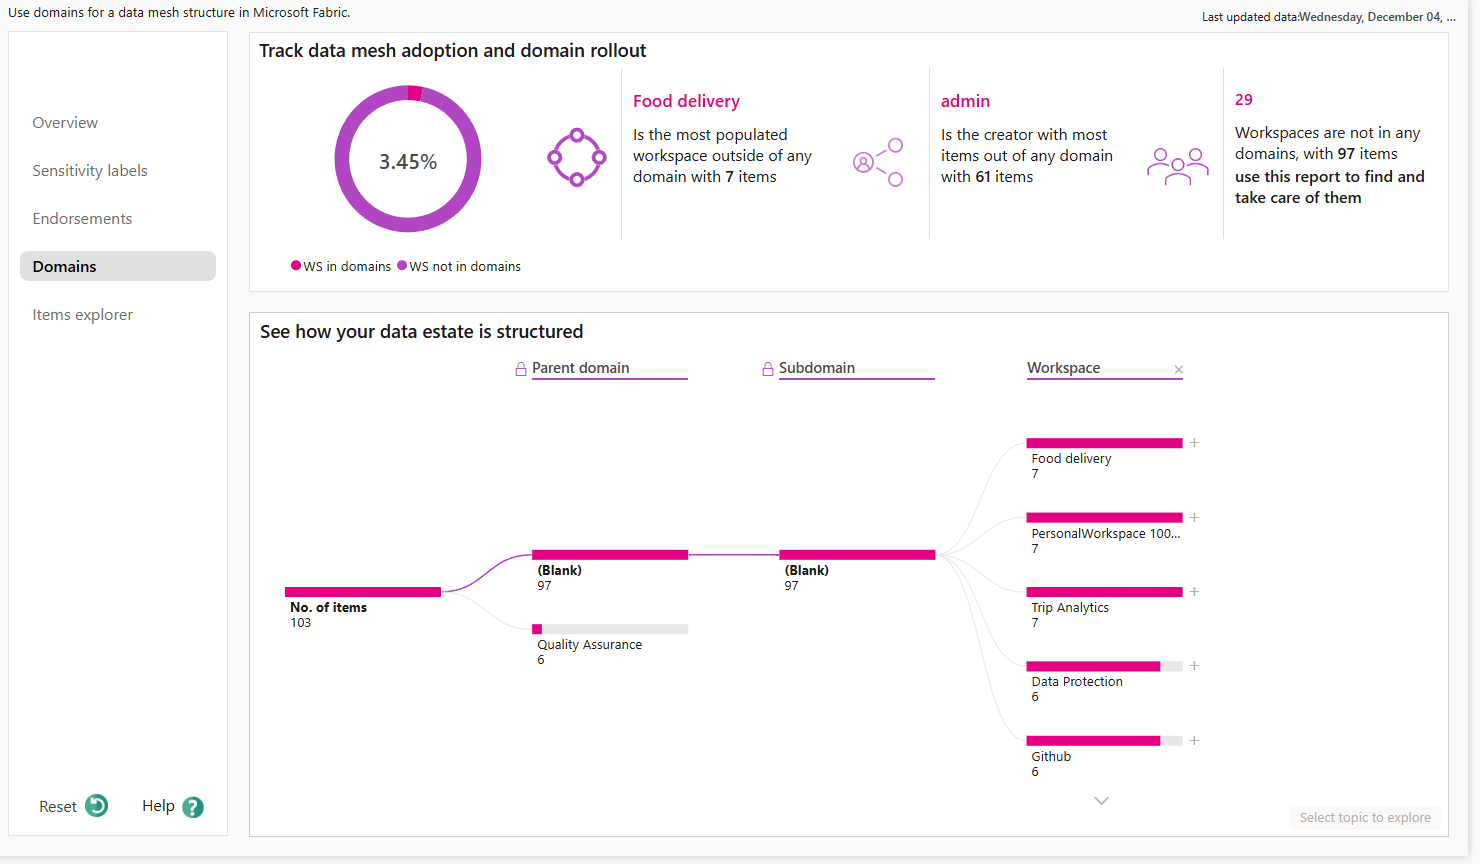Remove the Workspace level with X icon
The image size is (1480, 864).
click(x=1178, y=370)
